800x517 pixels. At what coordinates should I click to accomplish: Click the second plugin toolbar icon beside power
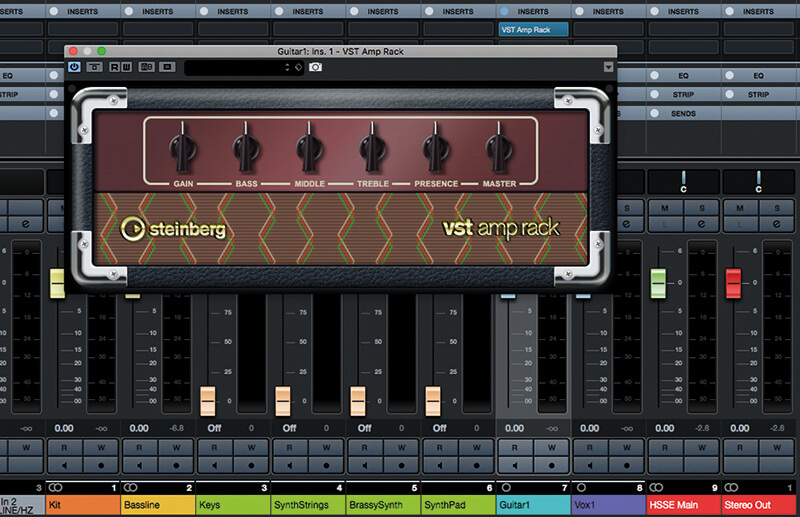coord(94,67)
